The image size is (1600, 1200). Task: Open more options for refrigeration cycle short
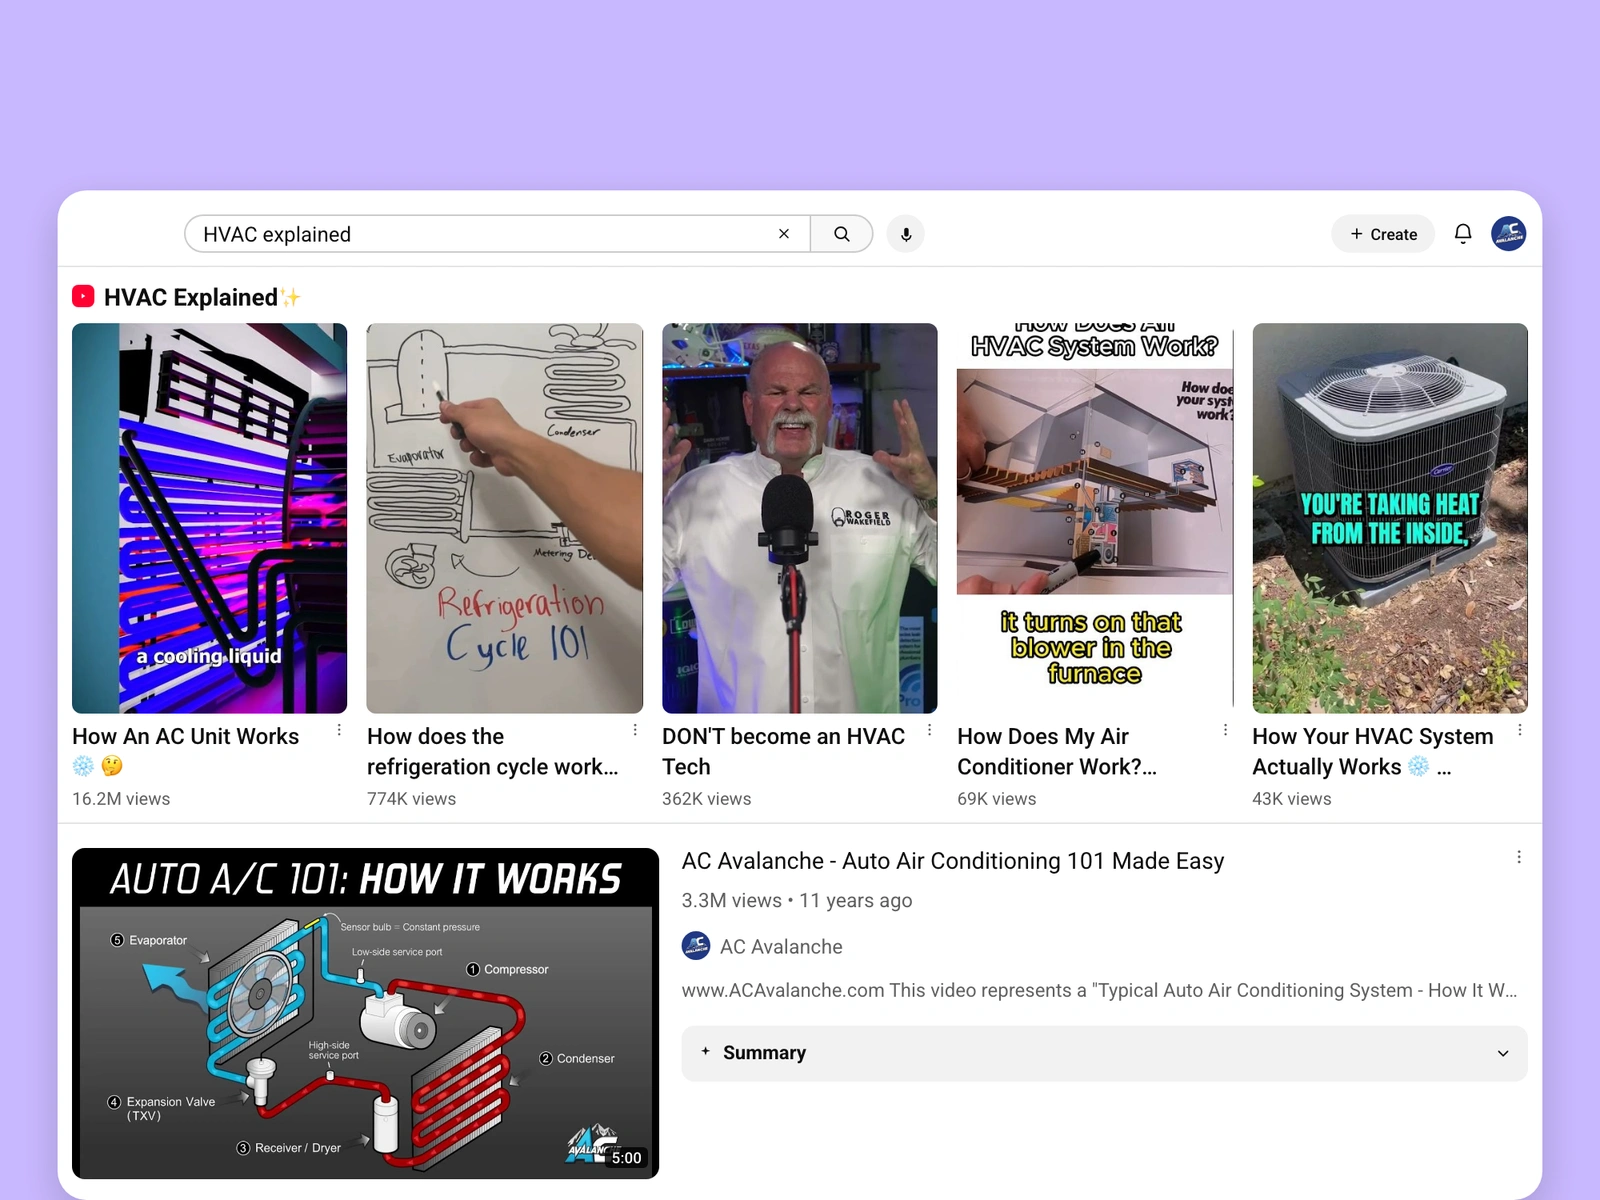coord(635,731)
